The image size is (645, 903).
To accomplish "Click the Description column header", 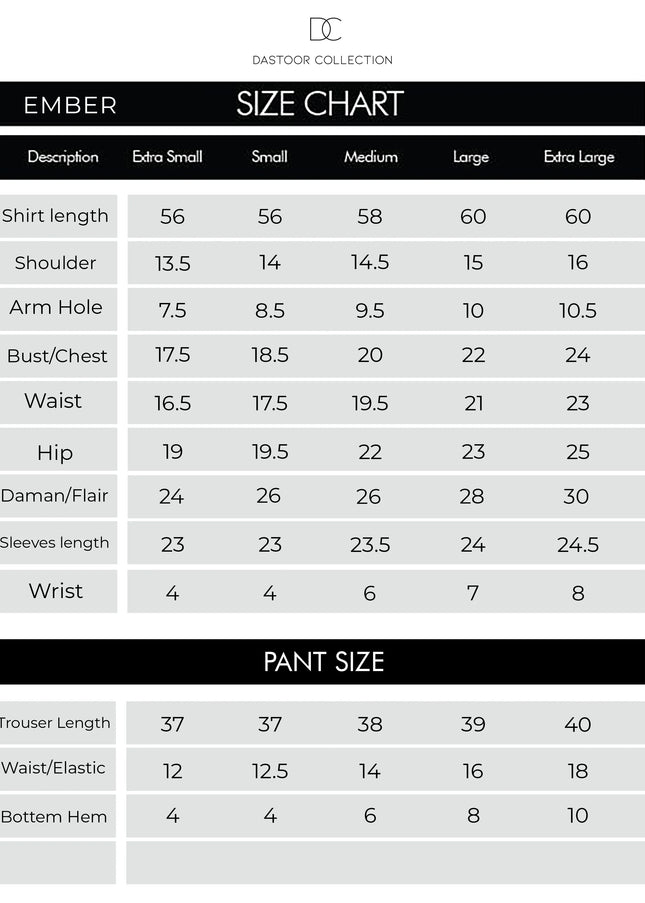I will (63, 157).
